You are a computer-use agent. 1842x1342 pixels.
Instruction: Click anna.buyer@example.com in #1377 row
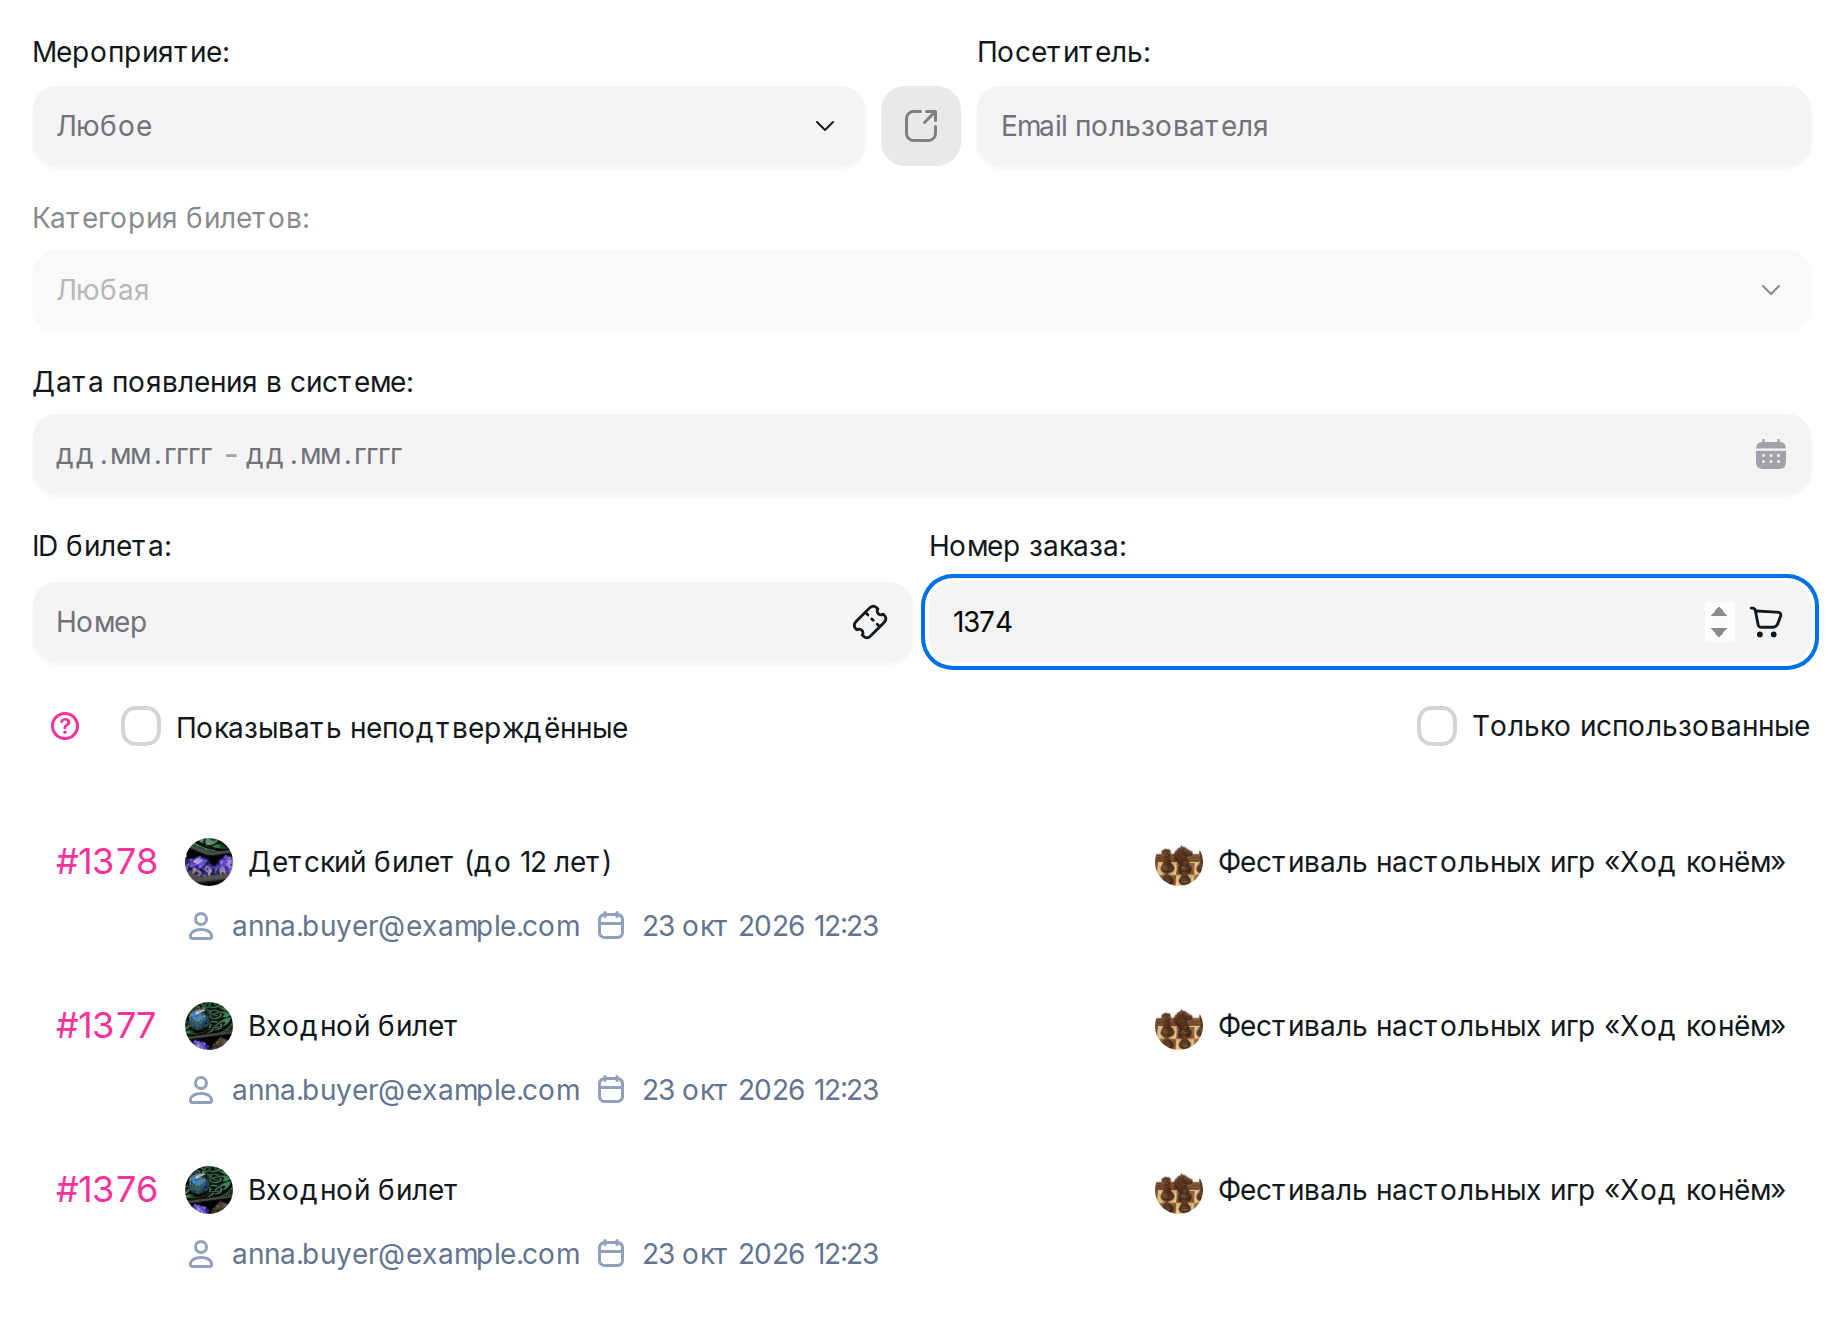[406, 1090]
